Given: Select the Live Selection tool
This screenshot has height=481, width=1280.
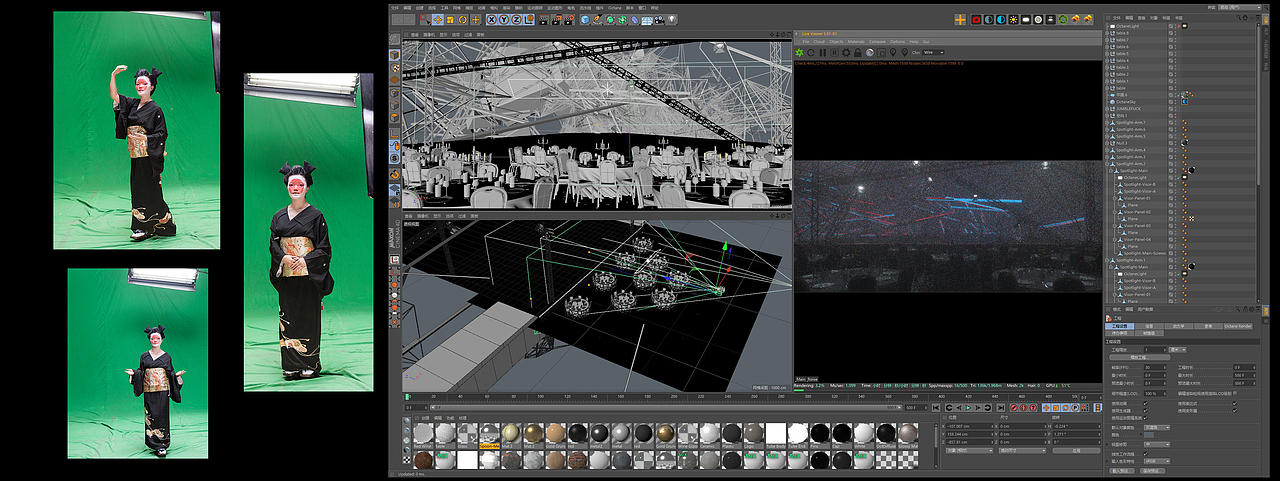Looking at the screenshot, I should tap(425, 20).
